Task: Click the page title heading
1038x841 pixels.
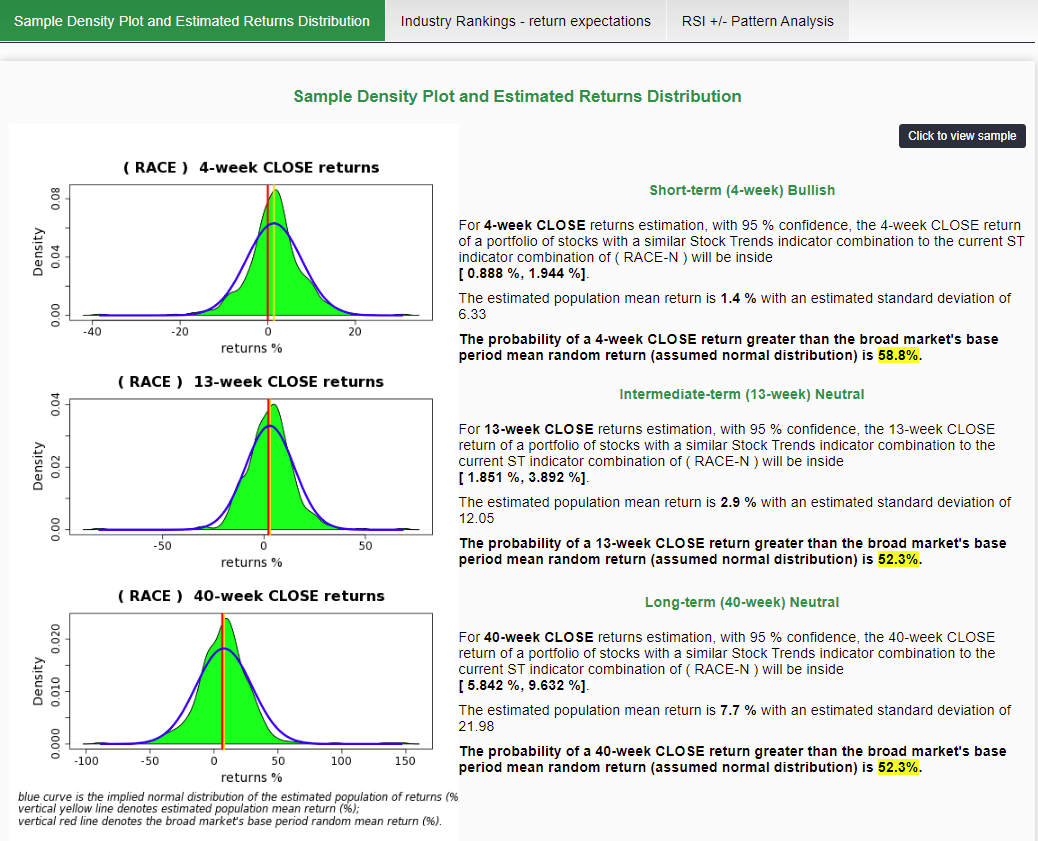Action: point(518,96)
